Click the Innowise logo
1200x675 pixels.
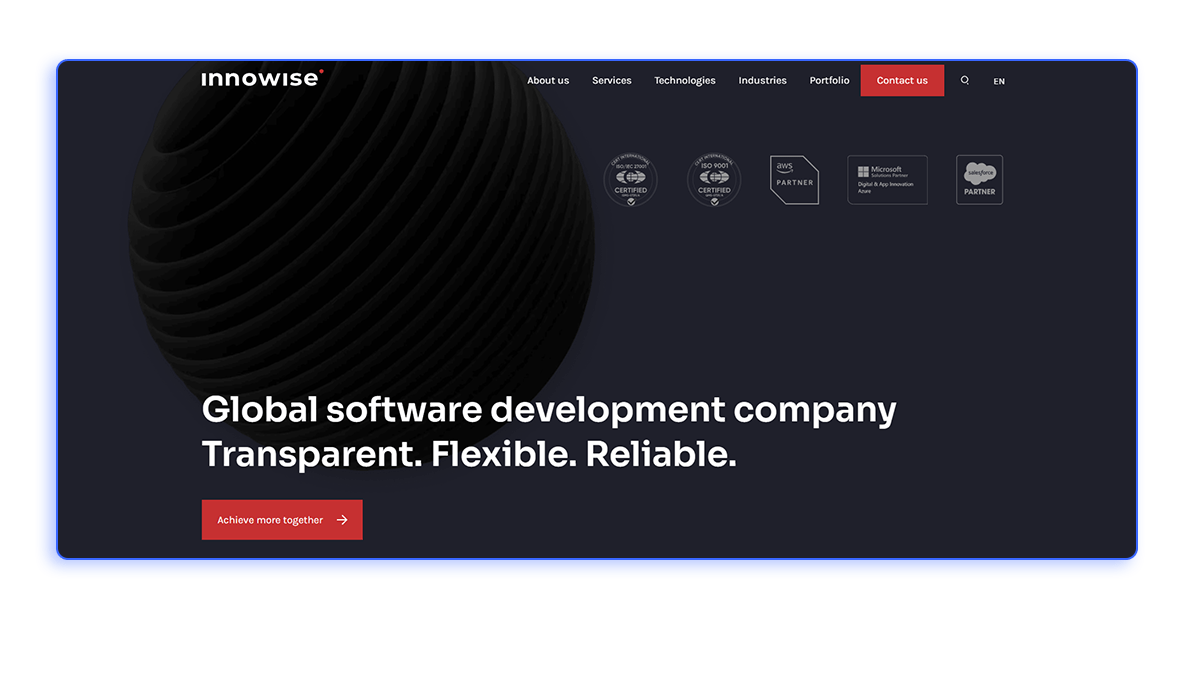[x=261, y=79]
